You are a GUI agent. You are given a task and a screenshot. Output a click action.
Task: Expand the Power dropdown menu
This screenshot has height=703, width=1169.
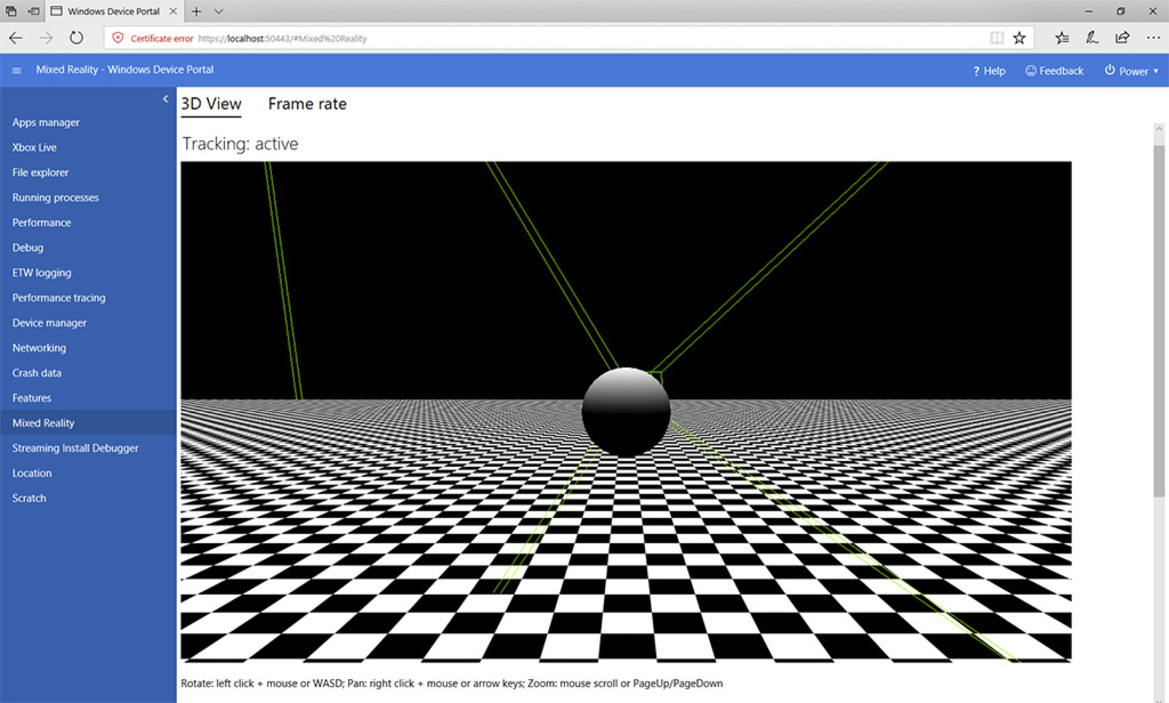1132,71
